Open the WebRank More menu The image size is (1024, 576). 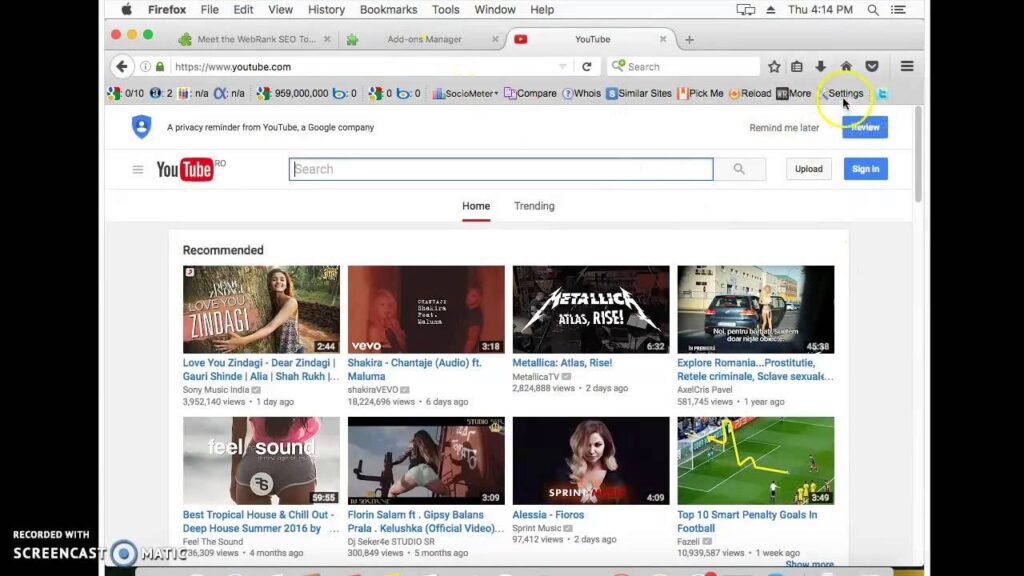793,93
